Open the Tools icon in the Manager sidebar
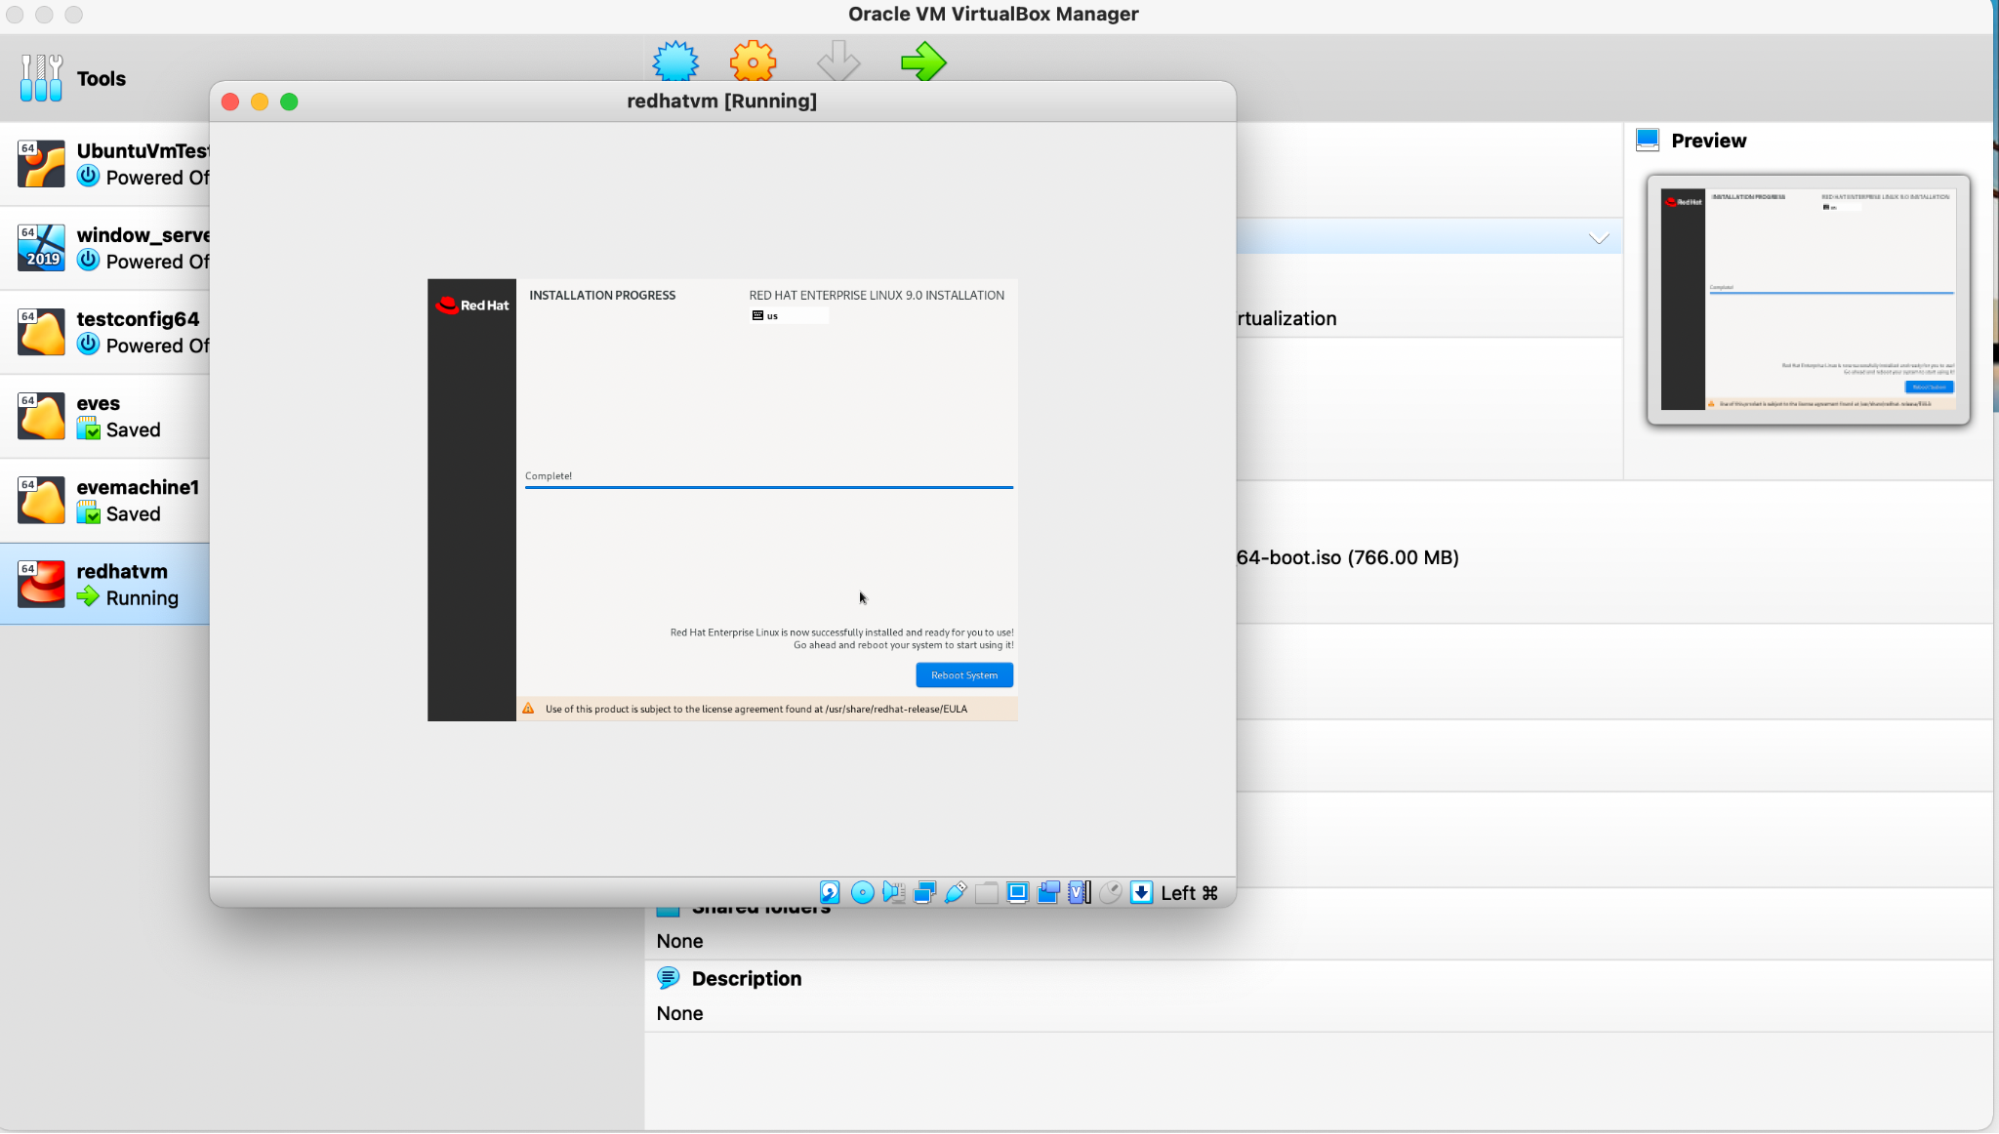The width and height of the screenshot is (1999, 1134). click(41, 78)
